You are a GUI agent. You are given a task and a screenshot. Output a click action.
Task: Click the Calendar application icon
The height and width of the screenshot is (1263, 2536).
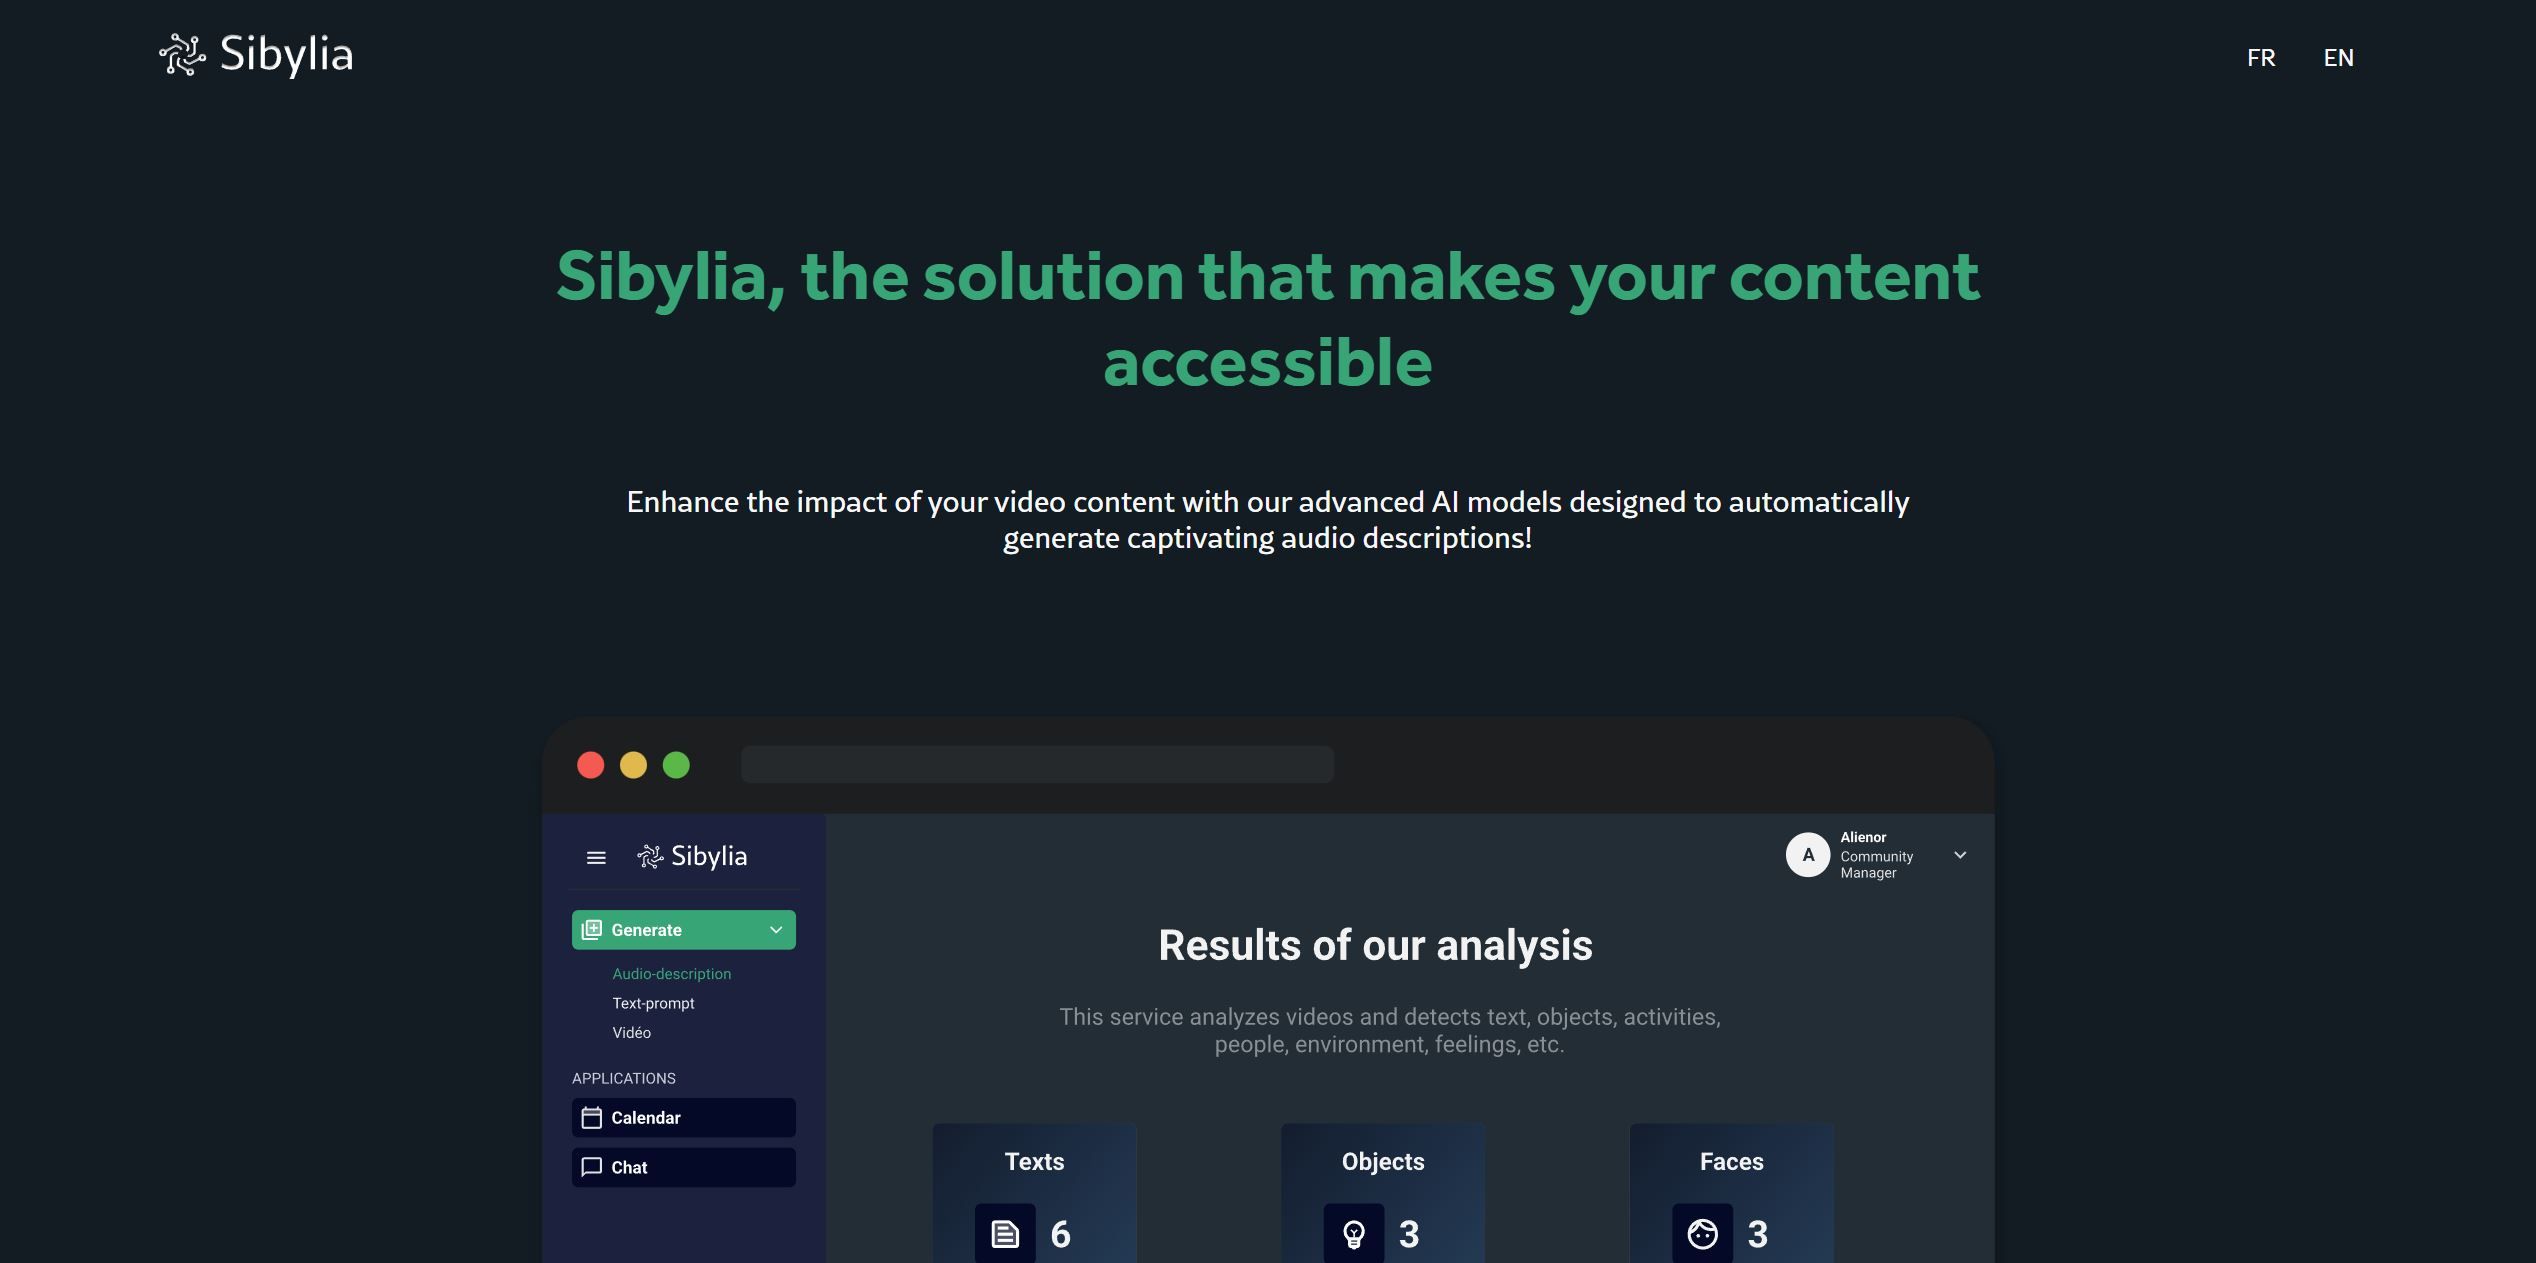tap(590, 1116)
